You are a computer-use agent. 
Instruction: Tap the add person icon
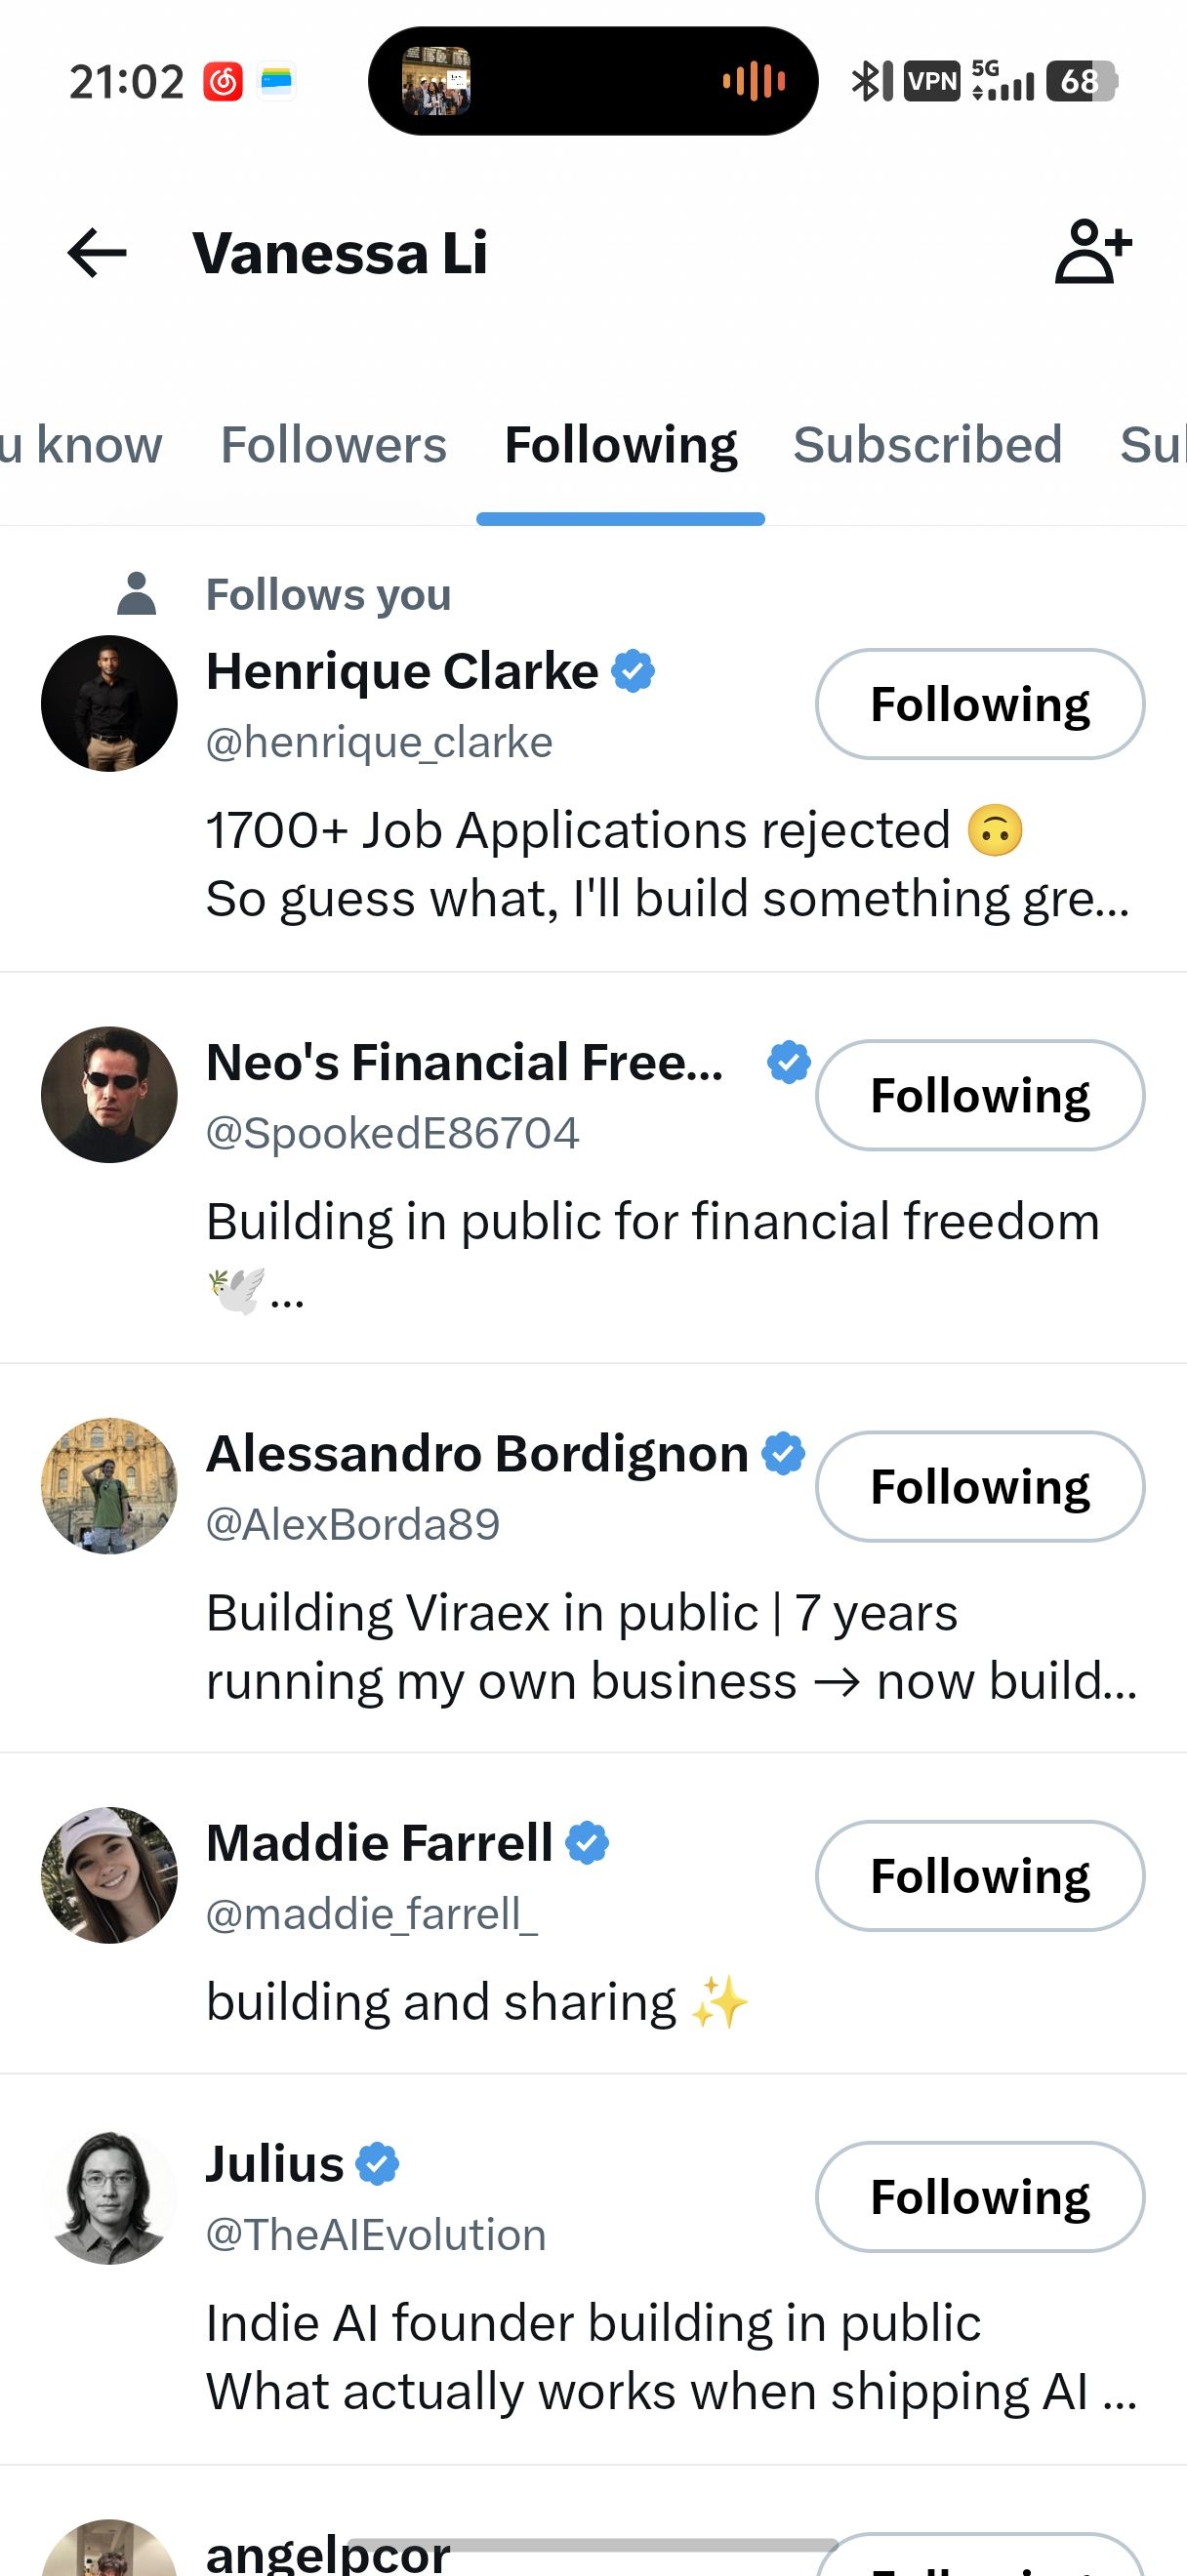1093,251
